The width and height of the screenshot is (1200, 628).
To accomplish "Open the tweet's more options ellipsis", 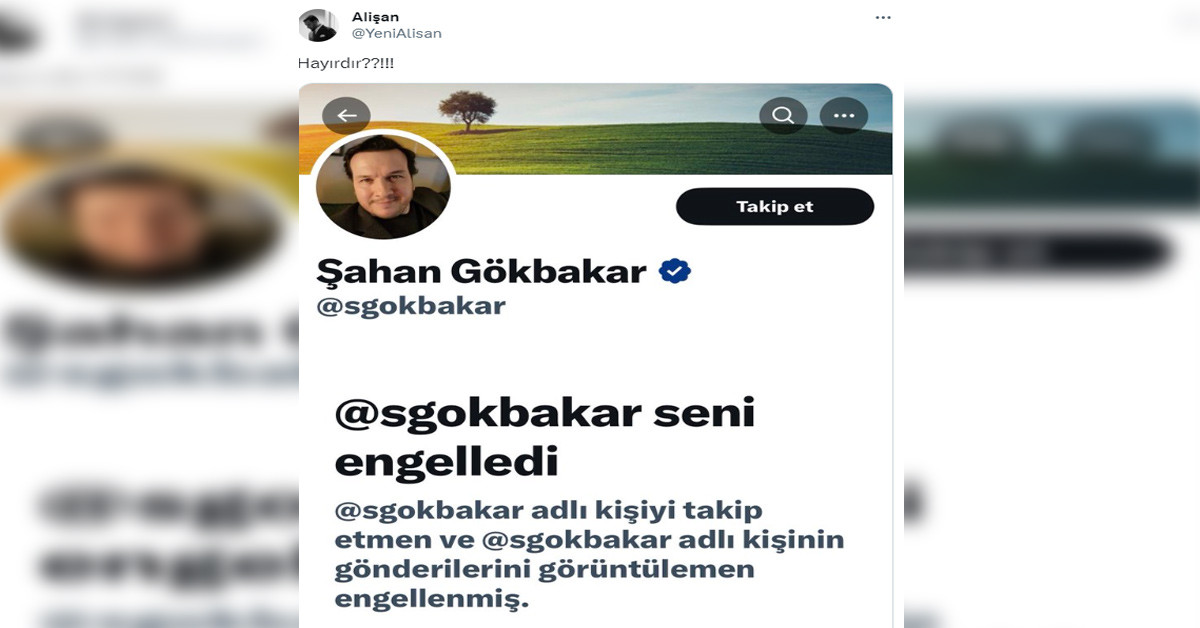I will [x=882, y=18].
